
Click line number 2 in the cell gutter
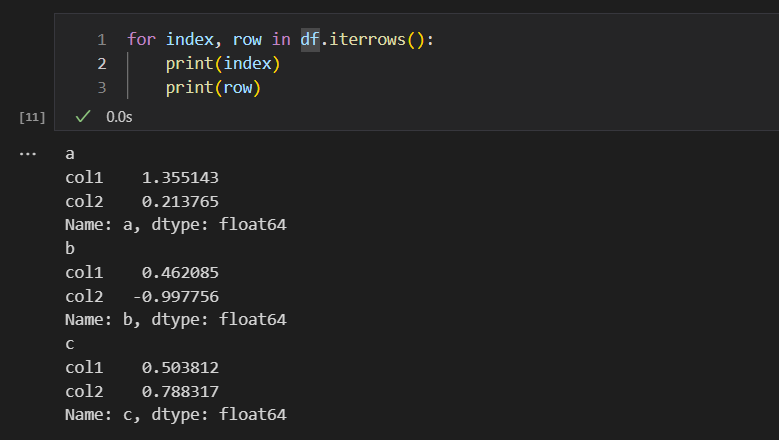[102, 64]
